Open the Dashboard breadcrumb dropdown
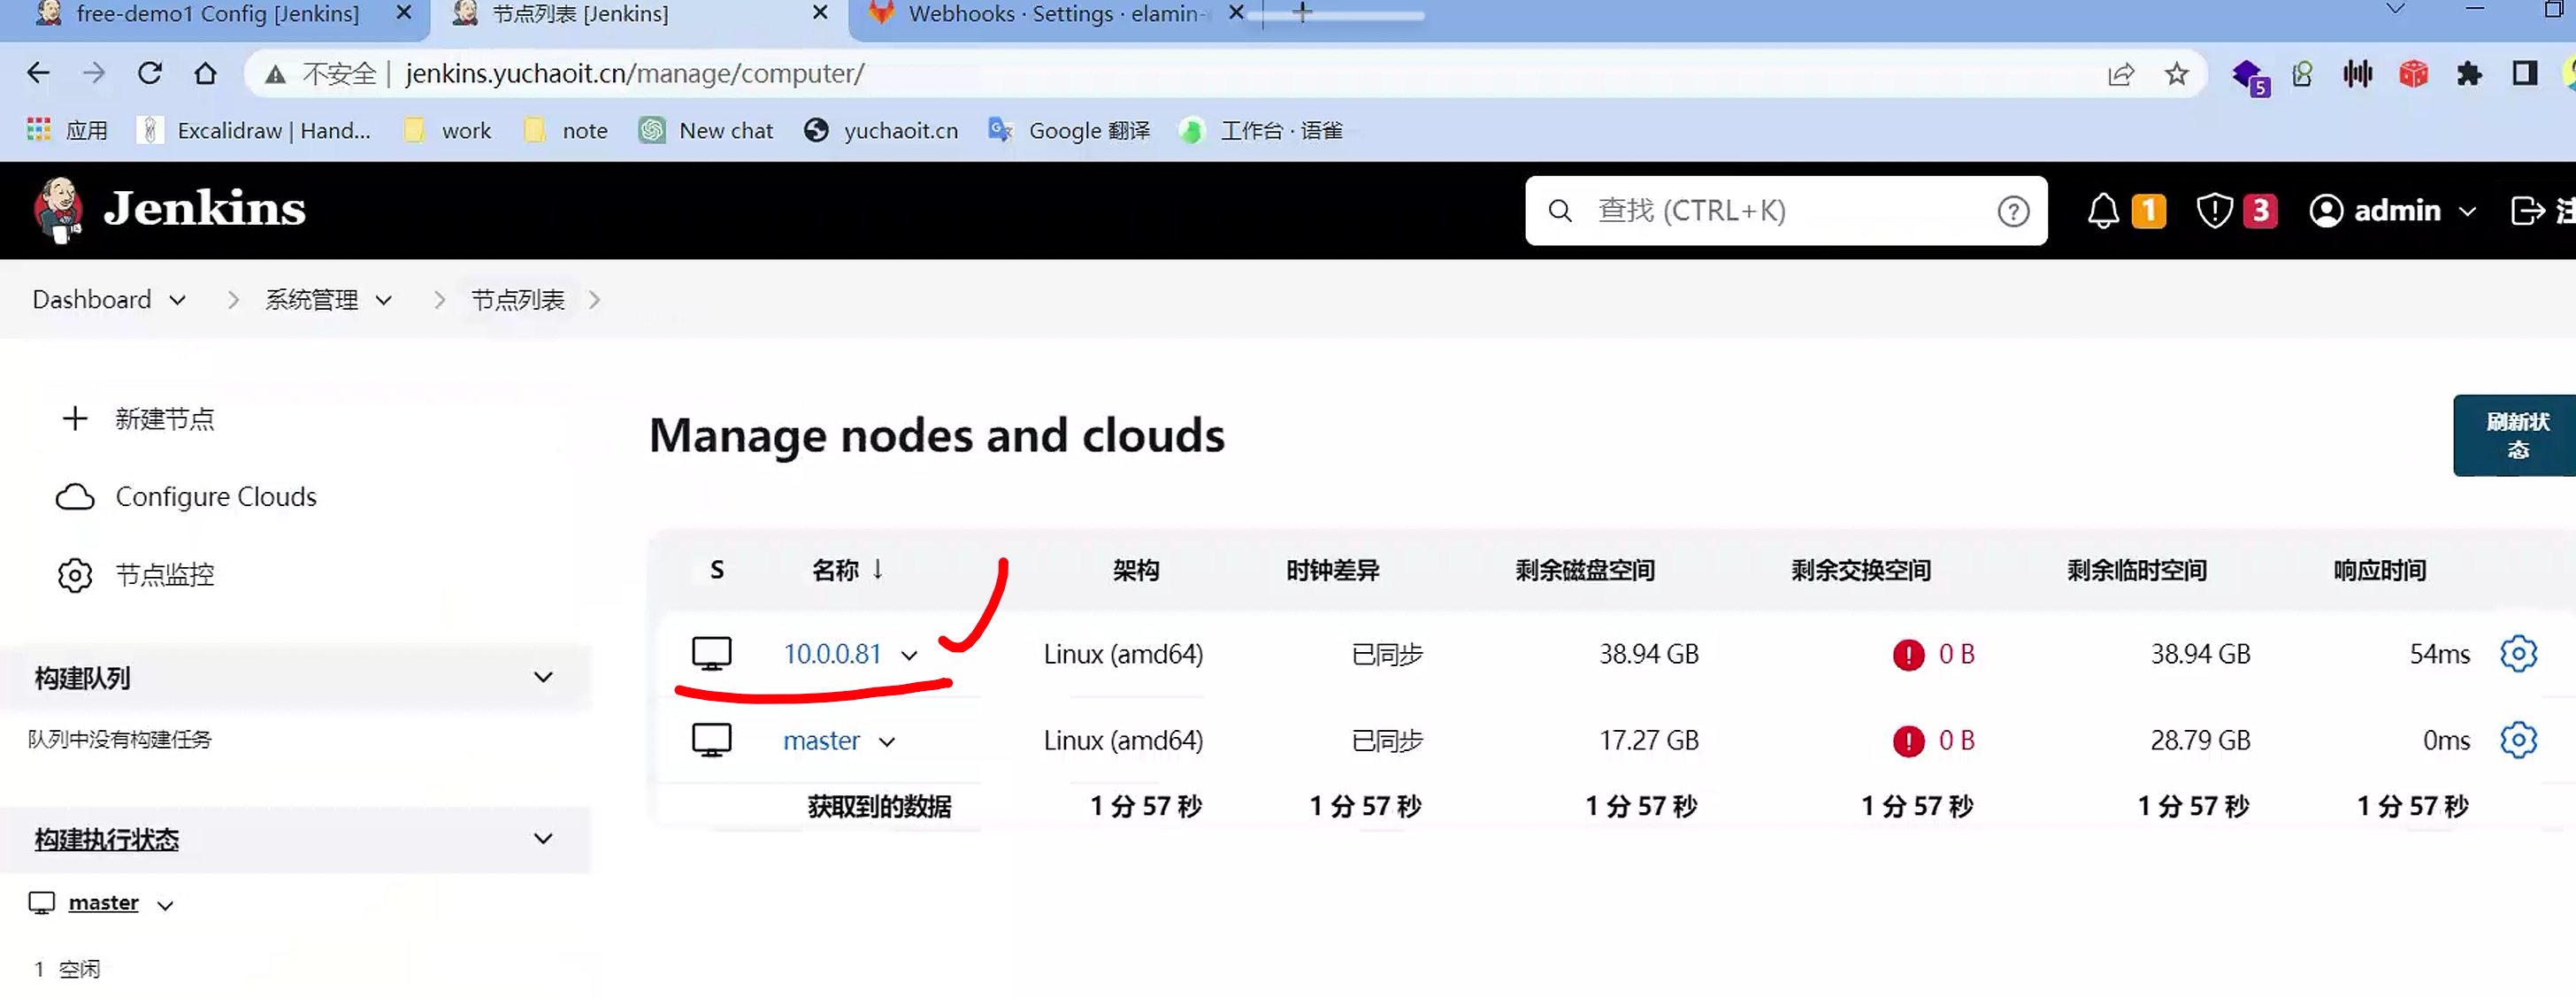This screenshot has width=2576, height=998. pos(177,300)
